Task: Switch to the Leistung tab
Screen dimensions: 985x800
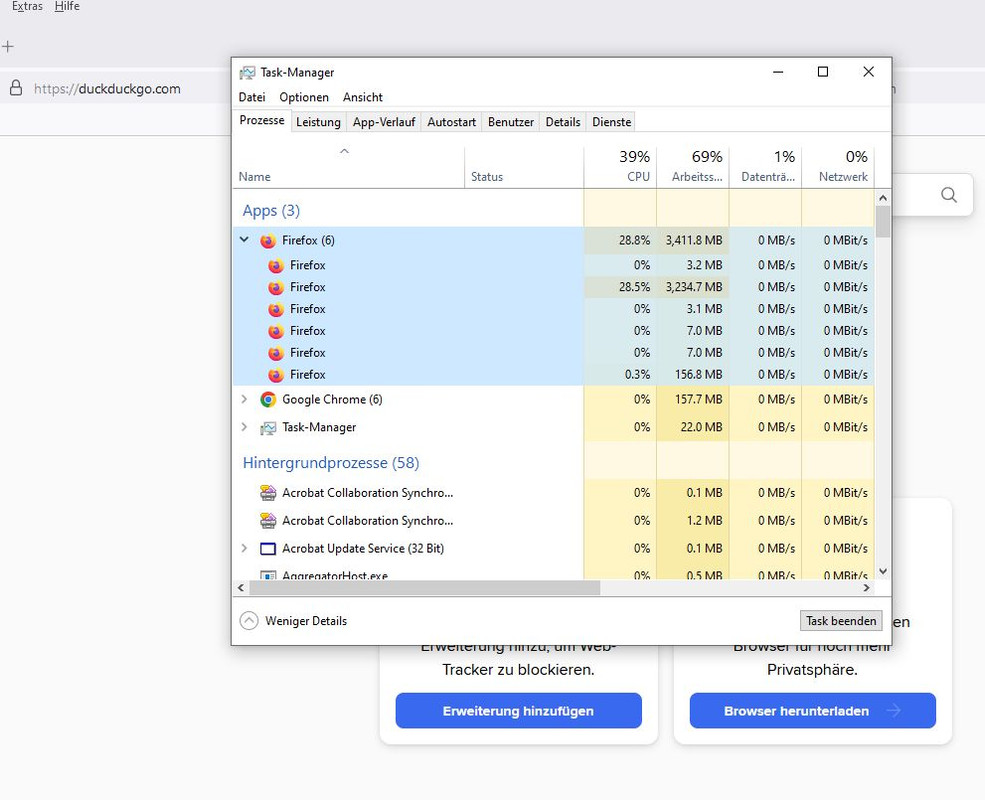Action: coord(318,122)
